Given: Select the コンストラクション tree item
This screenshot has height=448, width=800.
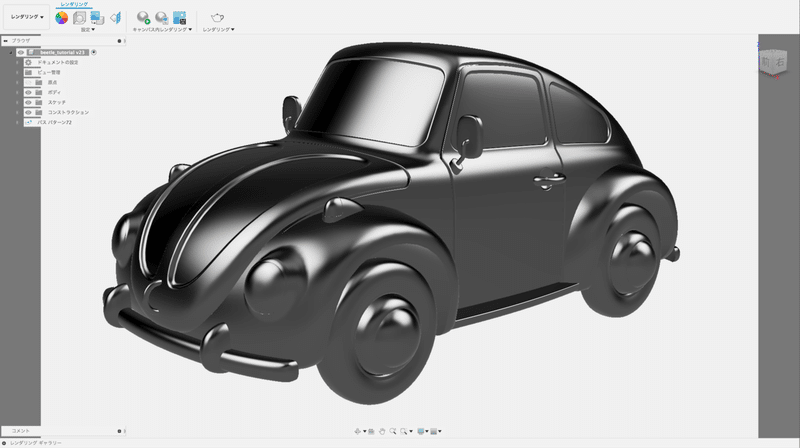Looking at the screenshot, I should 68,112.
